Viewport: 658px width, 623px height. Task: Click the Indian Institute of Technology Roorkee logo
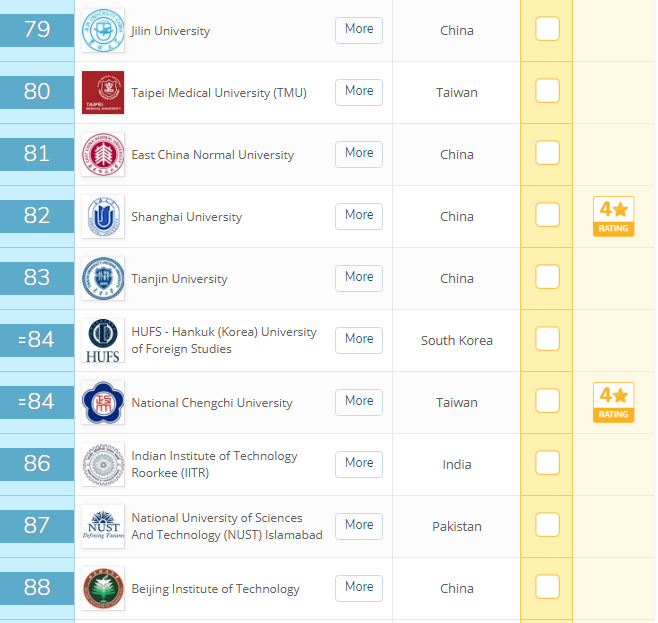click(103, 464)
